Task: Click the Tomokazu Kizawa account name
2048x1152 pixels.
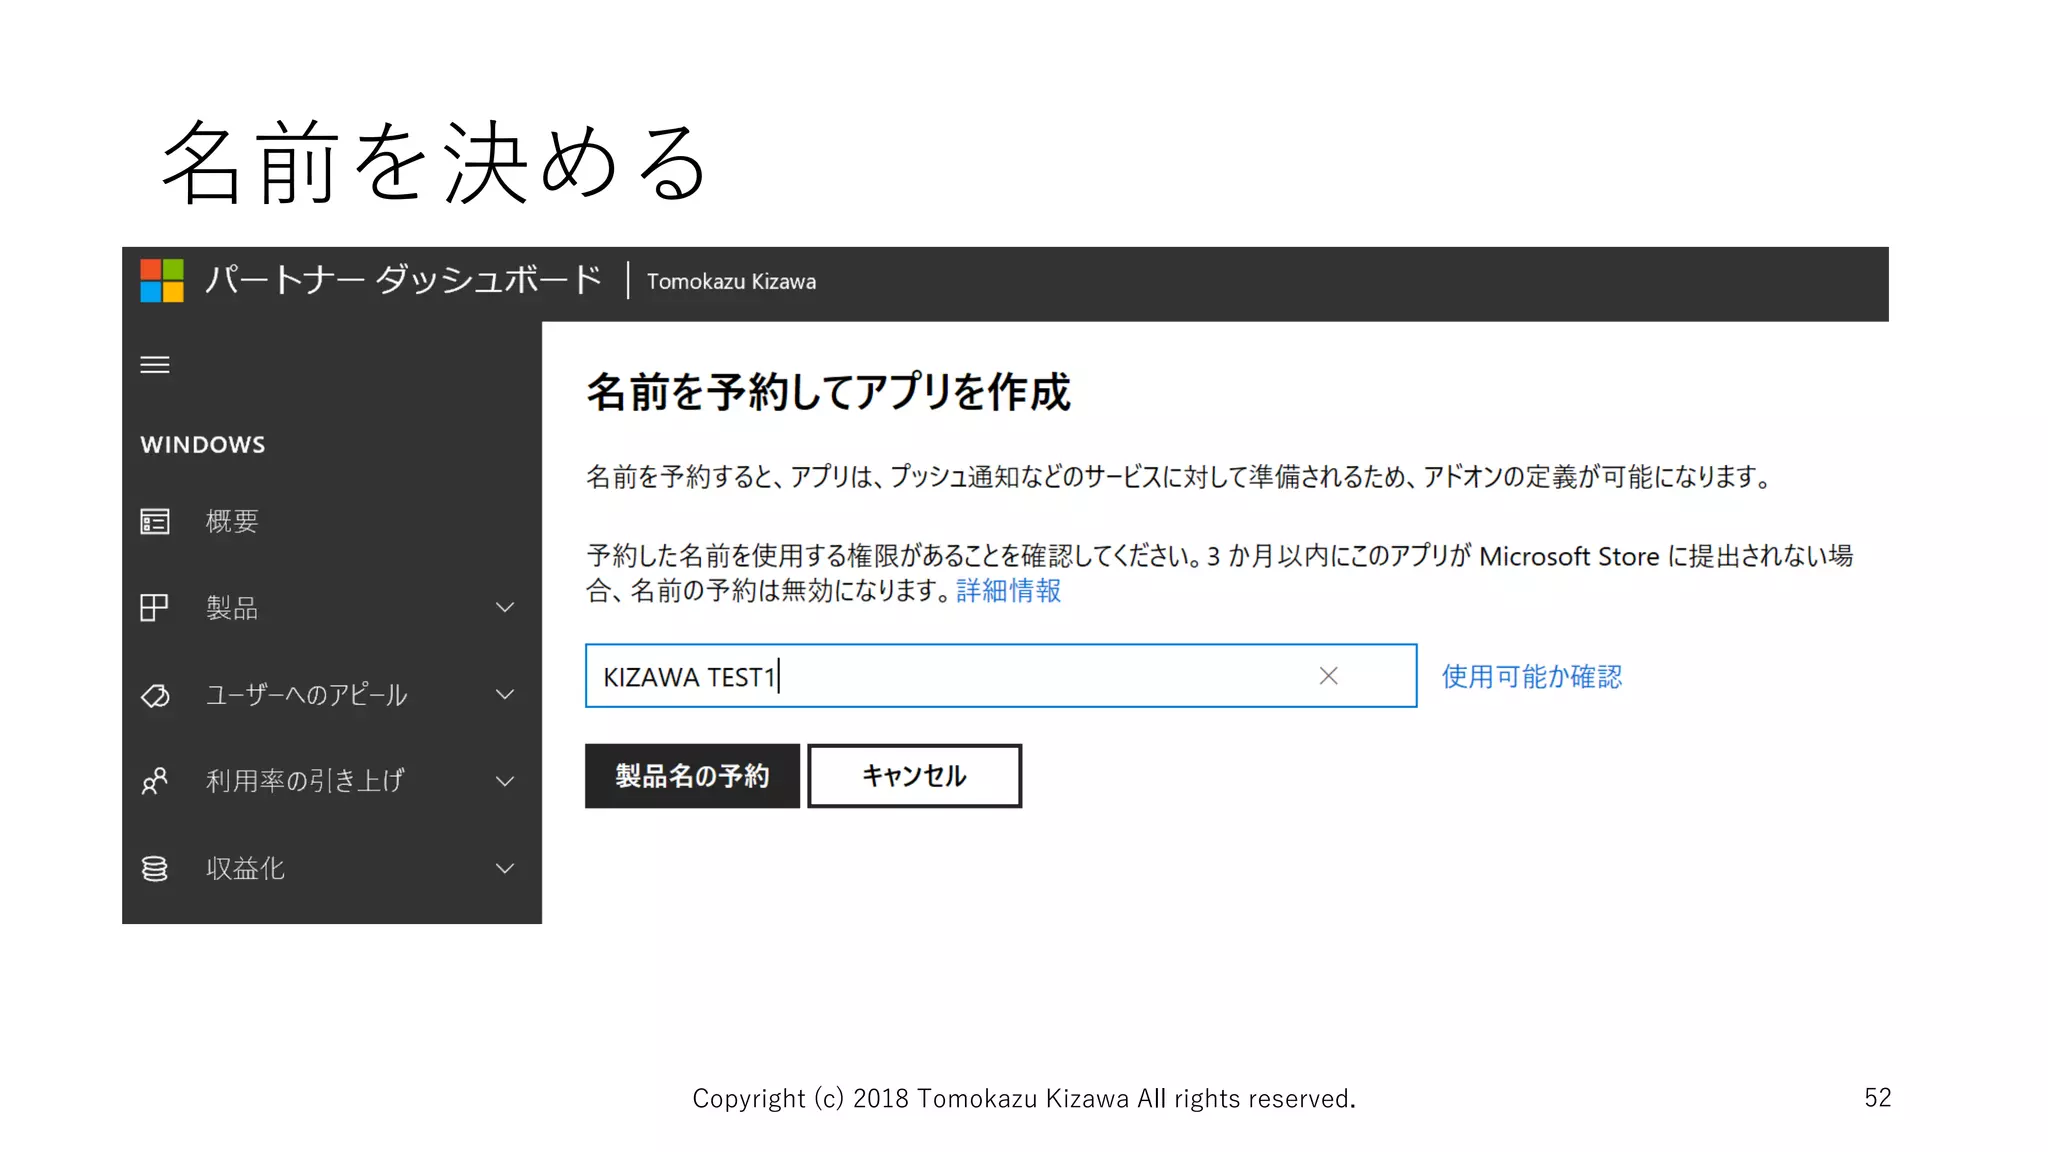Action: pos(731,282)
